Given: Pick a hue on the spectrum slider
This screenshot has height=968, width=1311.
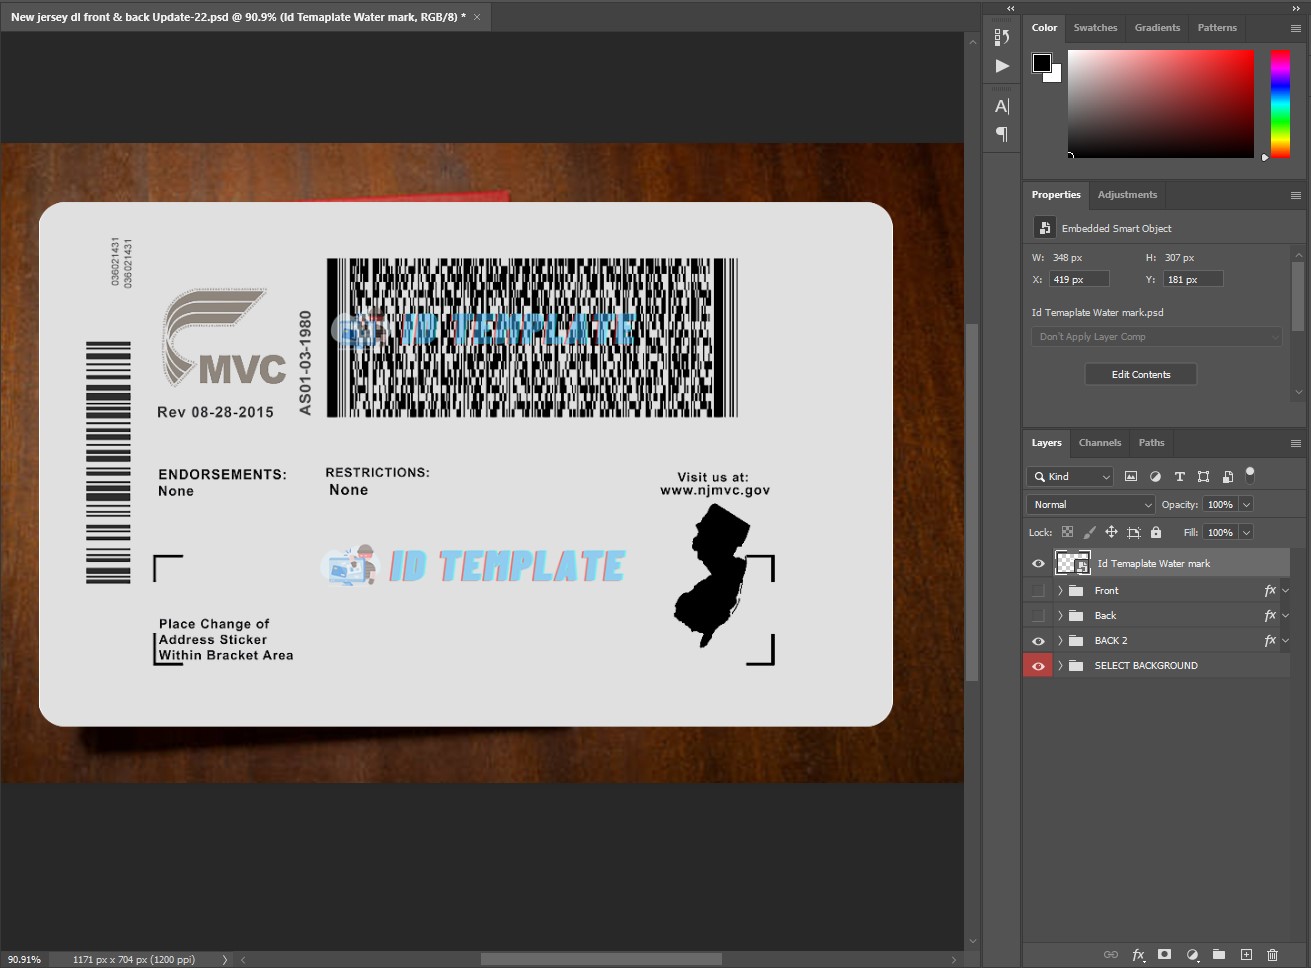Looking at the screenshot, I should 1280,104.
